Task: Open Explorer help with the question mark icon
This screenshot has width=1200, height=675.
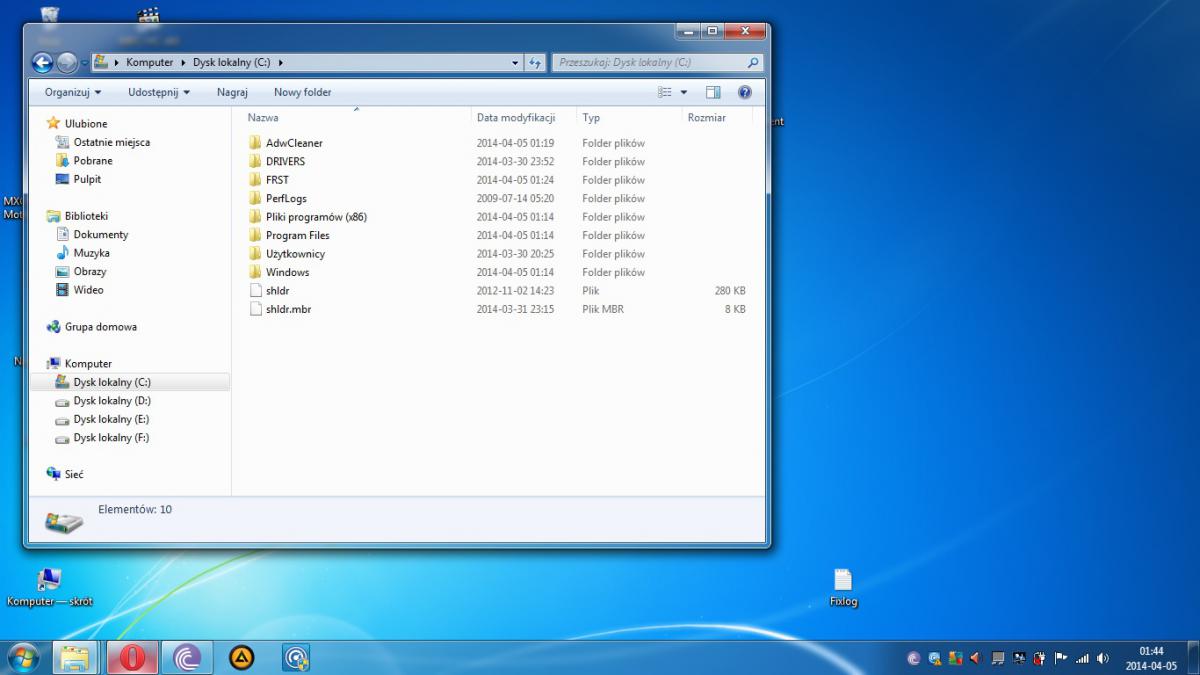Action: coord(745,92)
